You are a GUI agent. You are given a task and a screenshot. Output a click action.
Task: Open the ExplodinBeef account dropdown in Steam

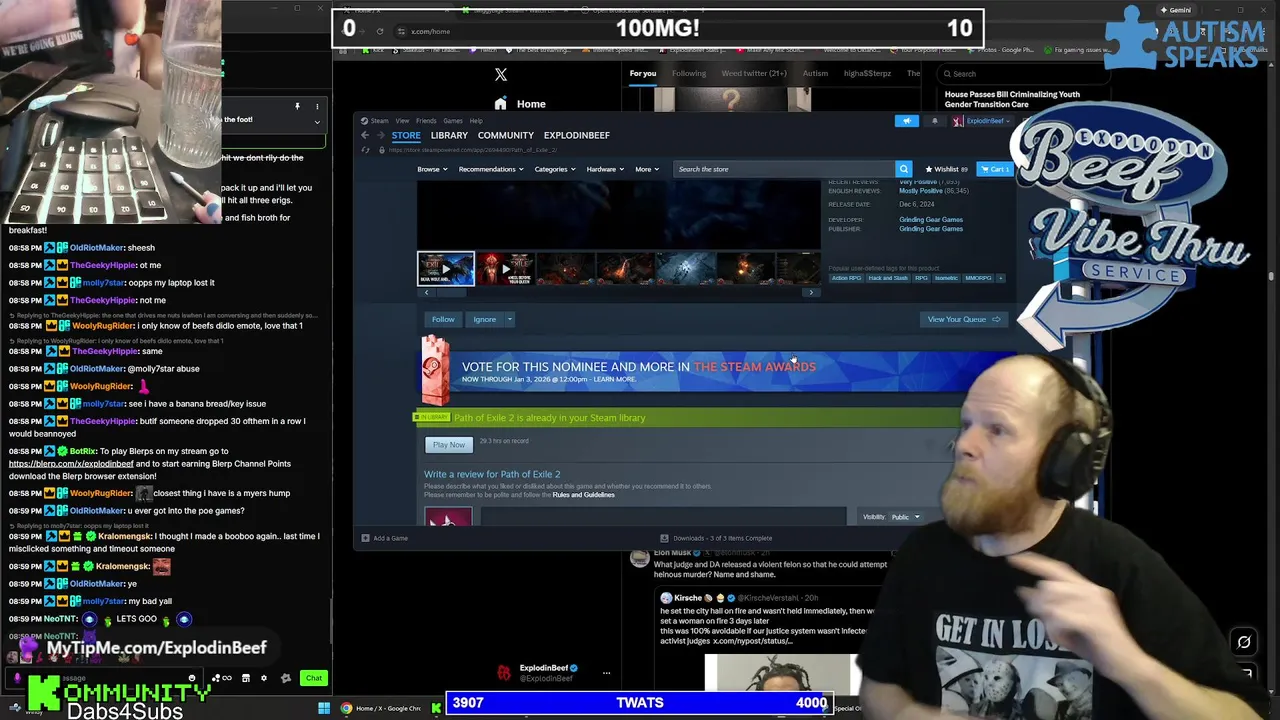pos(982,121)
